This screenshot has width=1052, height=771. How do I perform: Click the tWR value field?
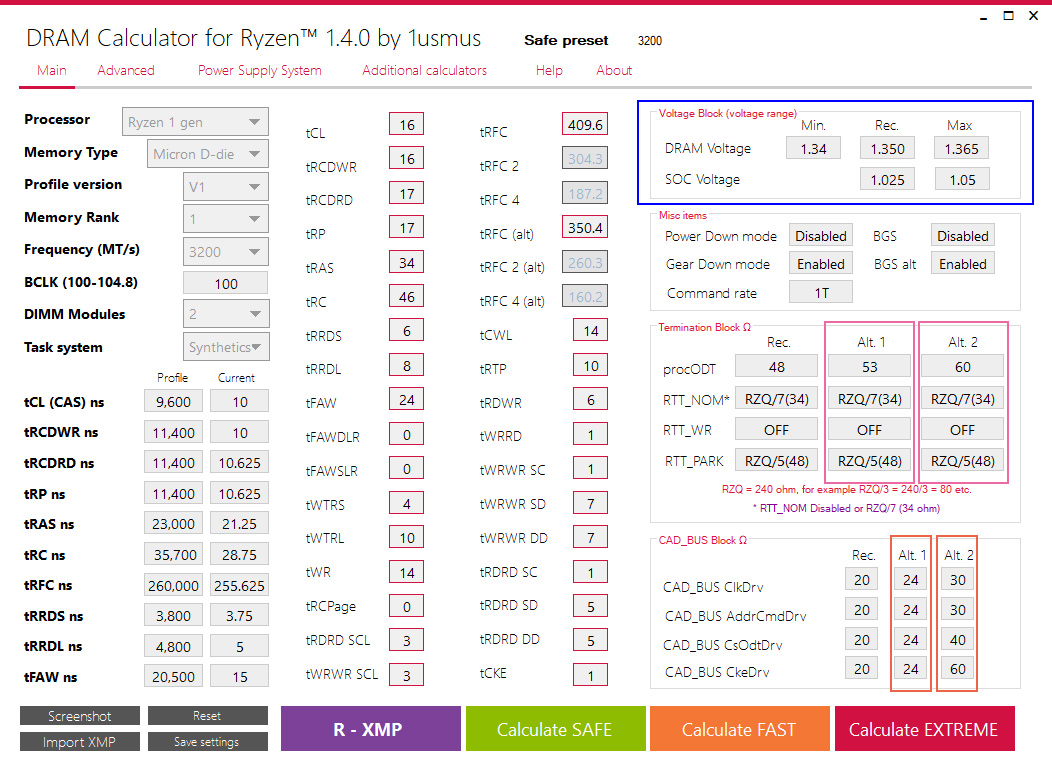coord(407,572)
